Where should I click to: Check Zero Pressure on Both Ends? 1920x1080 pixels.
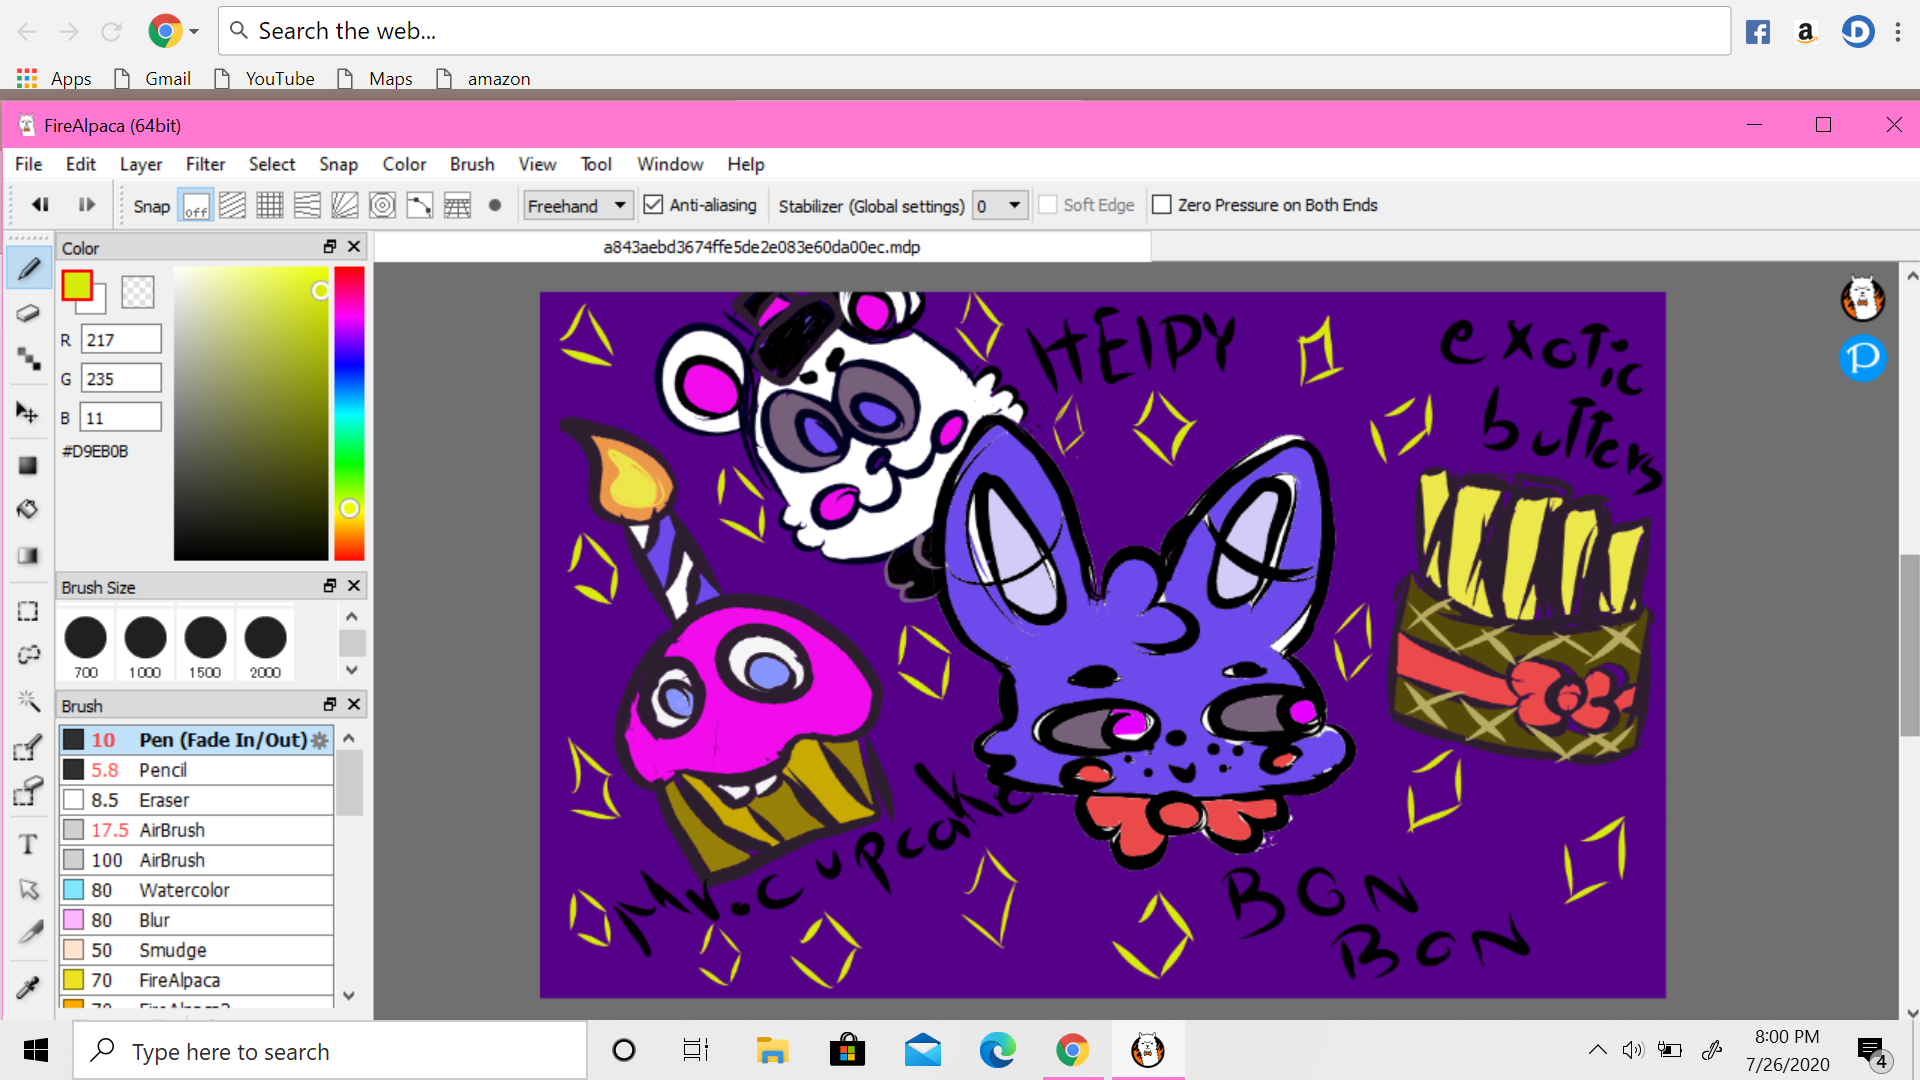[1162, 204]
